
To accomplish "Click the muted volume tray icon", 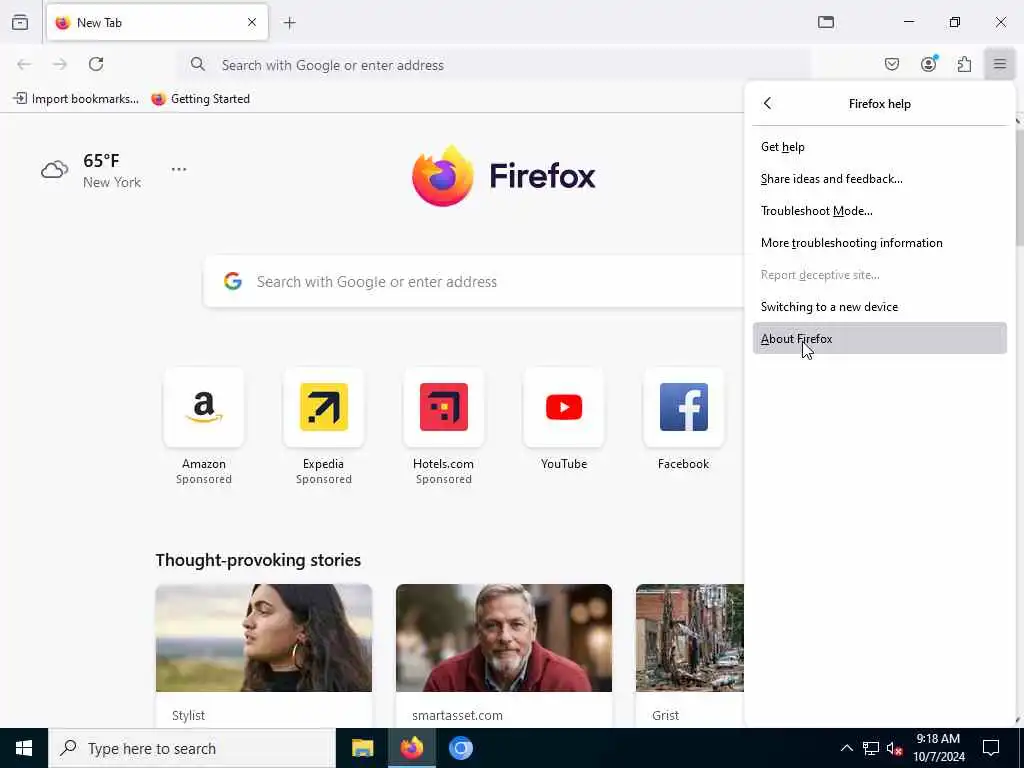I will 895,748.
